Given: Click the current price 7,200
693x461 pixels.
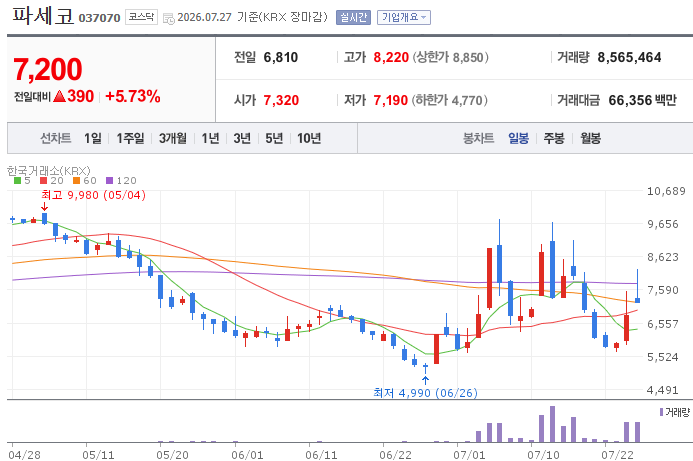Looking at the screenshot, I should click(x=48, y=69).
